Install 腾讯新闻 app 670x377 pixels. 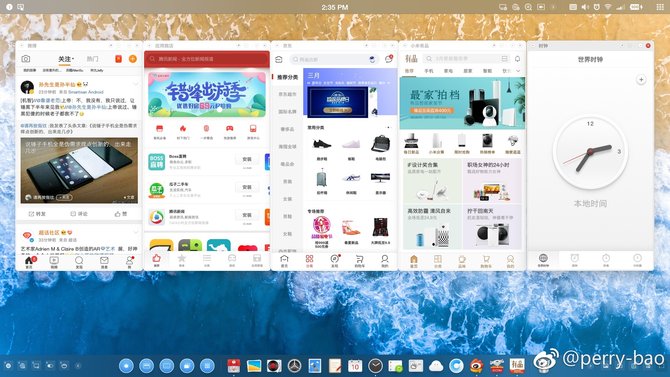point(247,215)
